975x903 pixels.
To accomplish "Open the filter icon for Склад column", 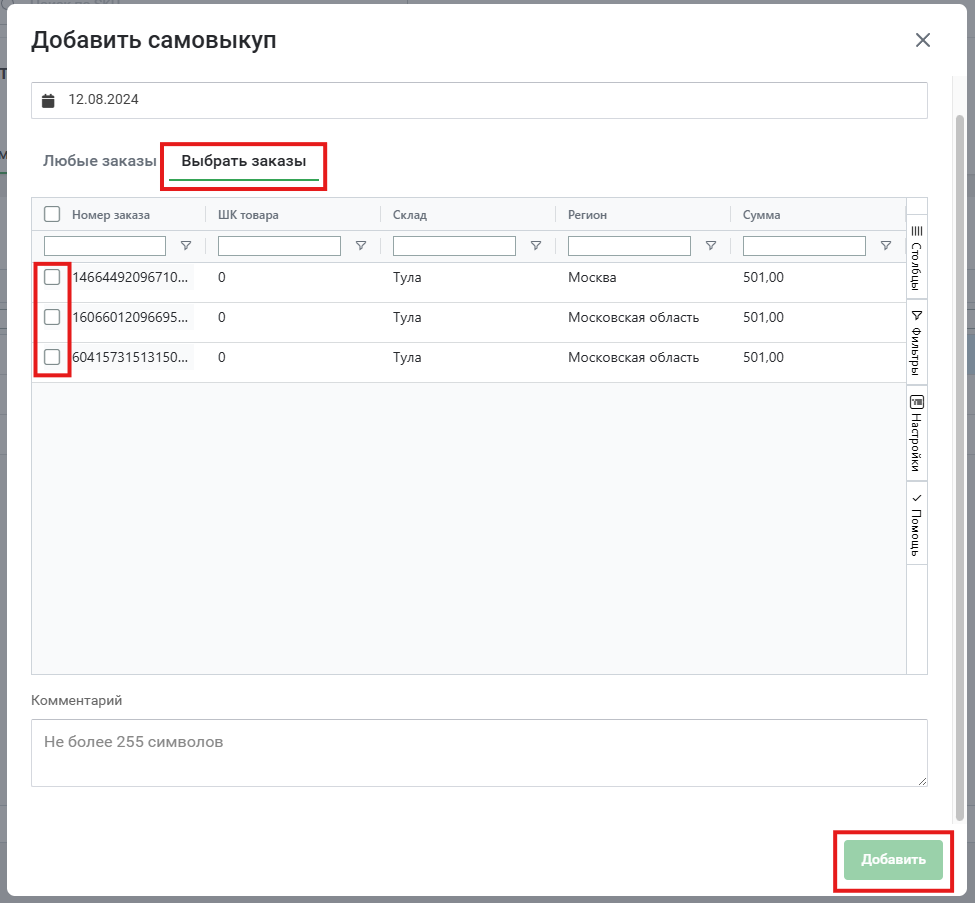I will coord(536,246).
